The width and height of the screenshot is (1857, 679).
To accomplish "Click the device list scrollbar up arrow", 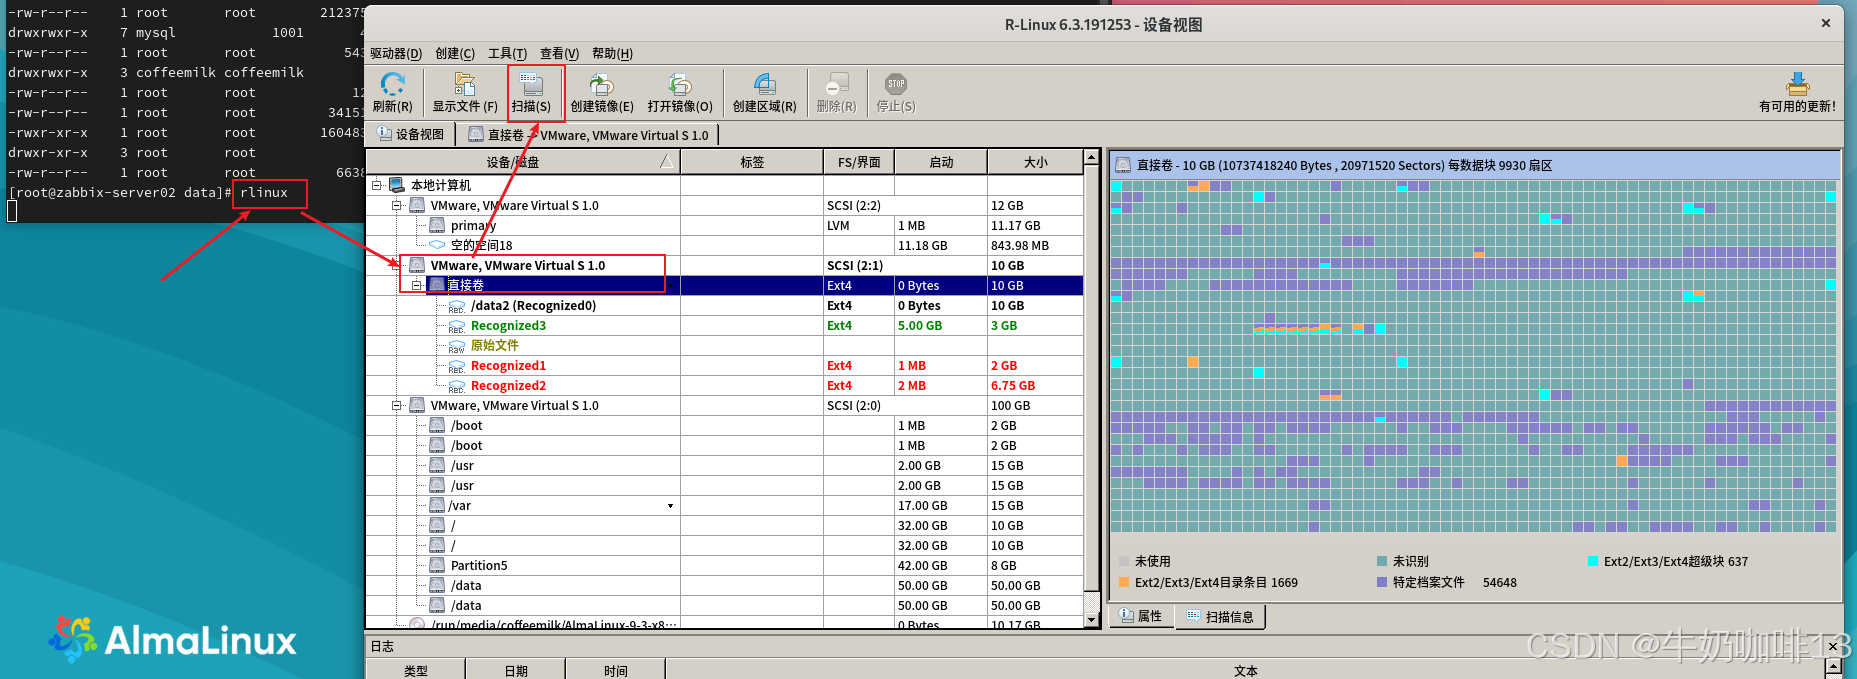I will point(1092,157).
